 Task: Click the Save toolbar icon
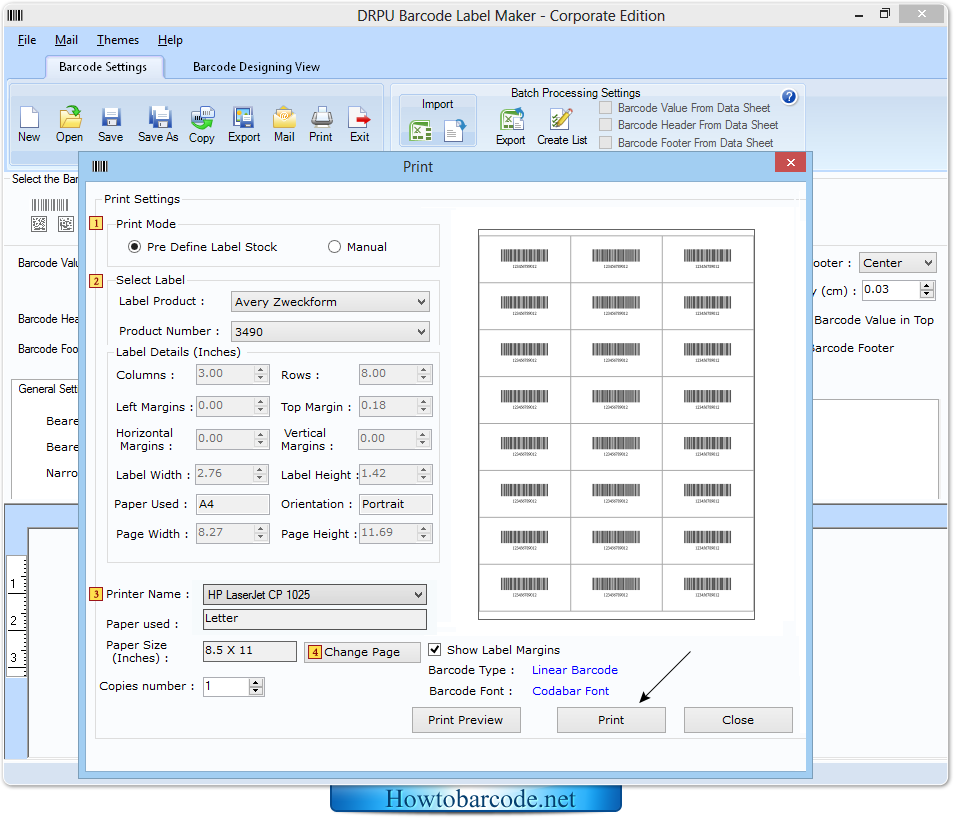tap(111, 117)
